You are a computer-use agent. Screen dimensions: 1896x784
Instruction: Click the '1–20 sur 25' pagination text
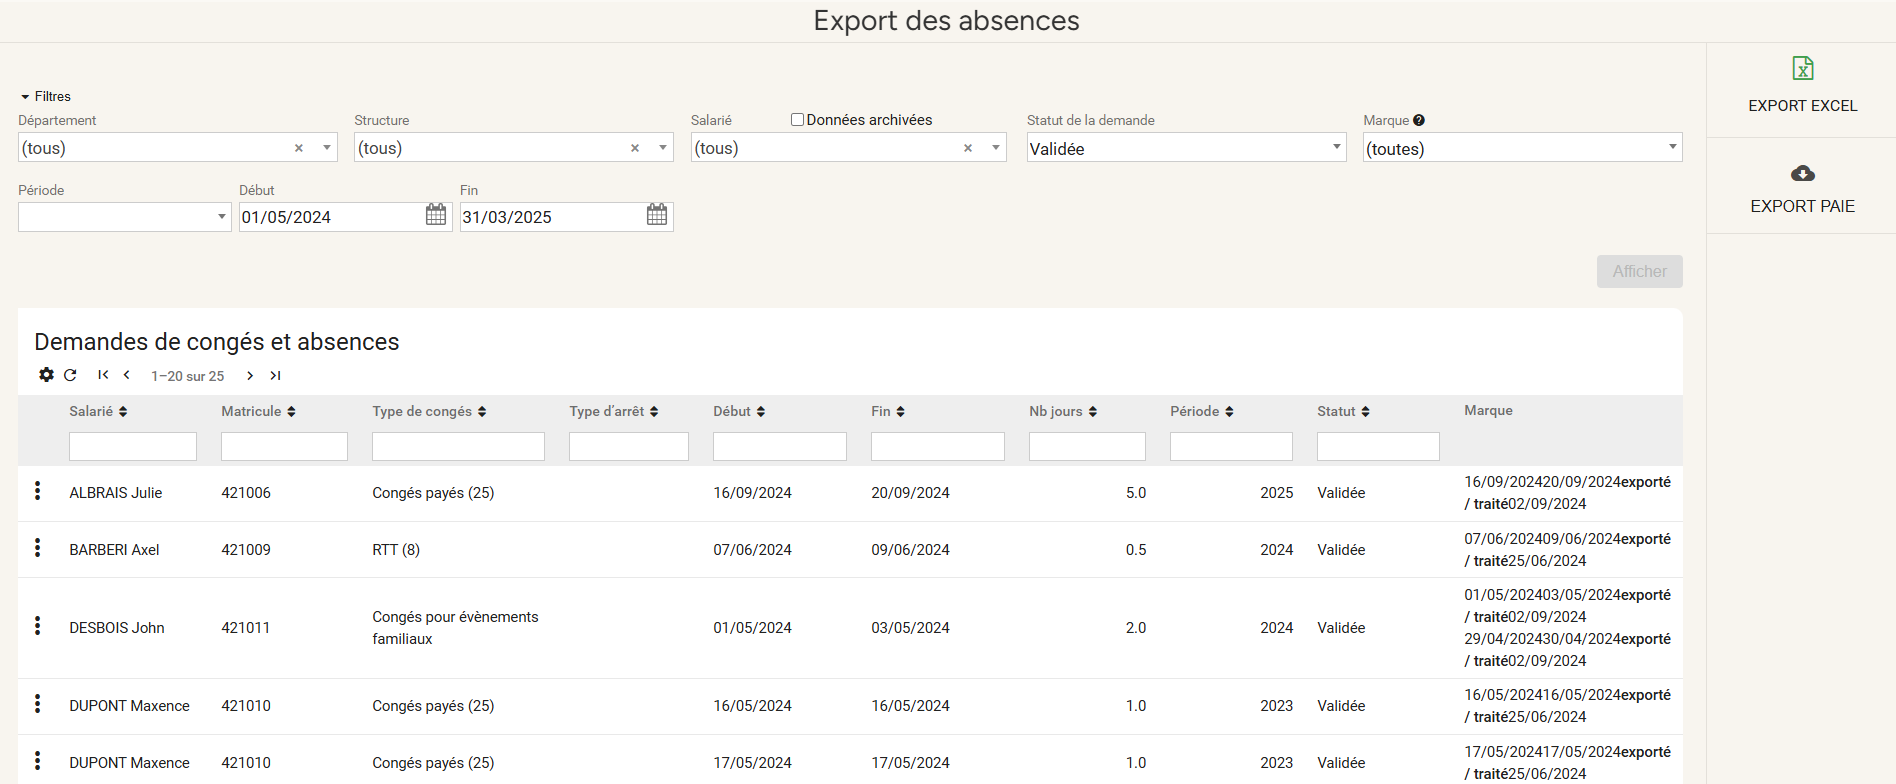point(187,376)
